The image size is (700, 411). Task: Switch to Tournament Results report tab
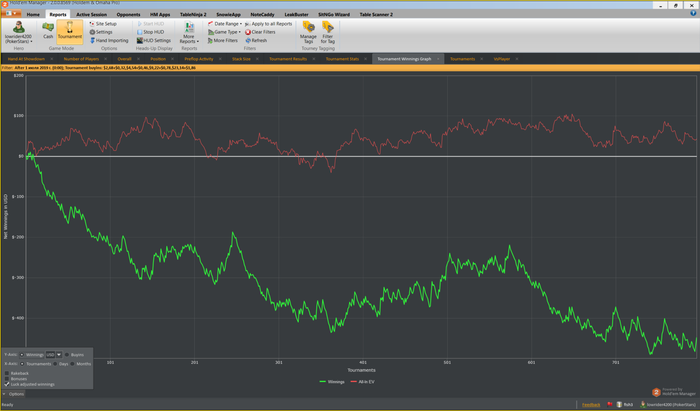[288, 59]
